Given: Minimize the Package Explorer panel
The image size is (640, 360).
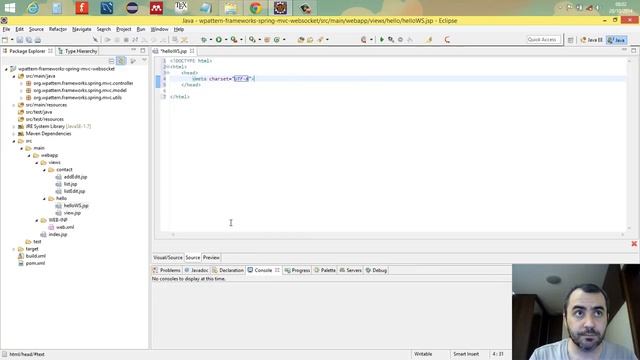Looking at the screenshot, I should (133, 51).
